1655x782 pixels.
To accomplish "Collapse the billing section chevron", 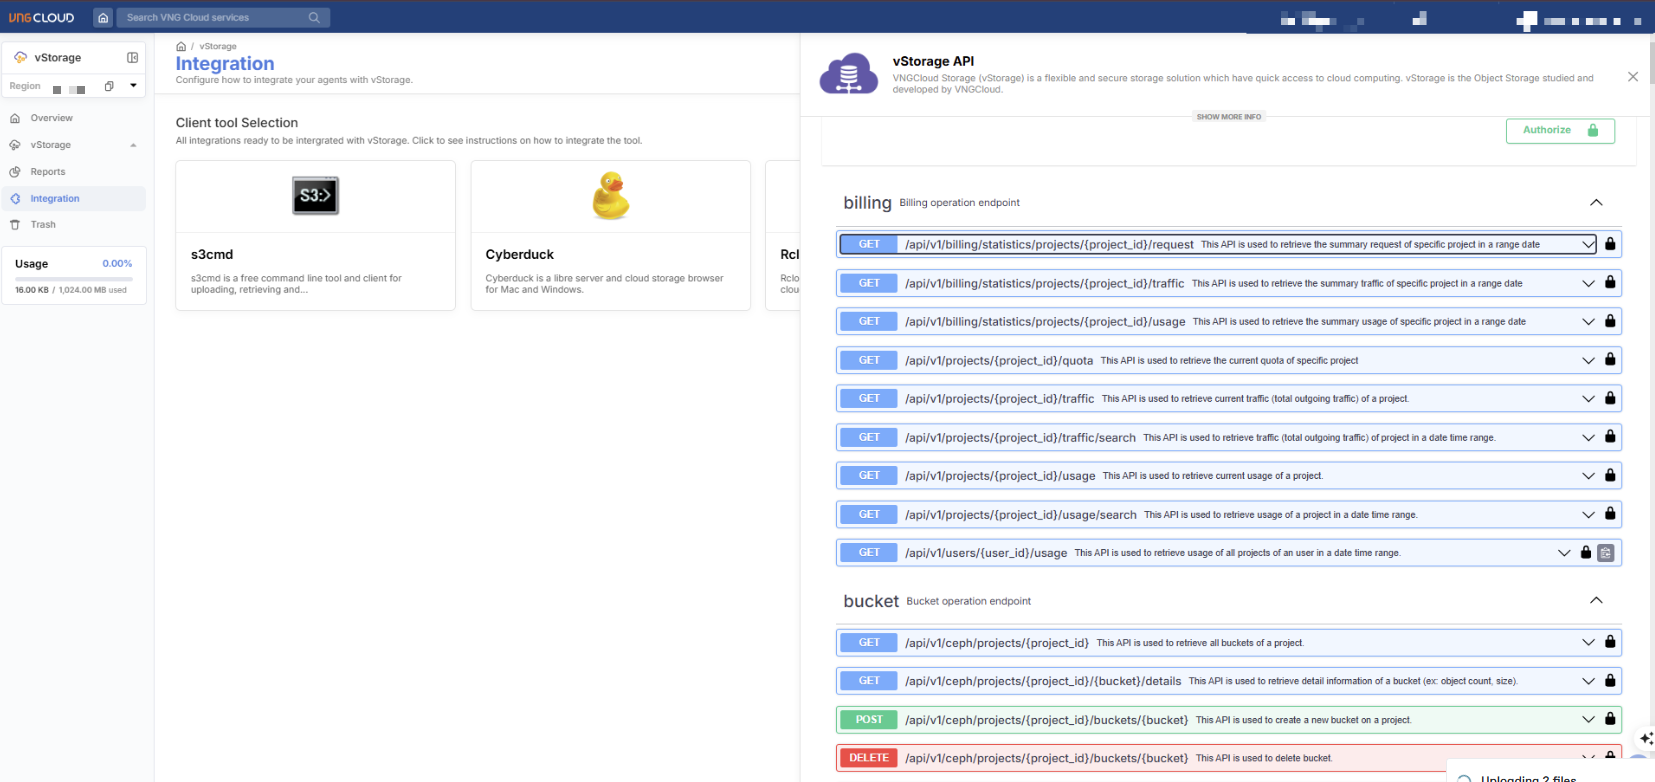I will coord(1596,203).
